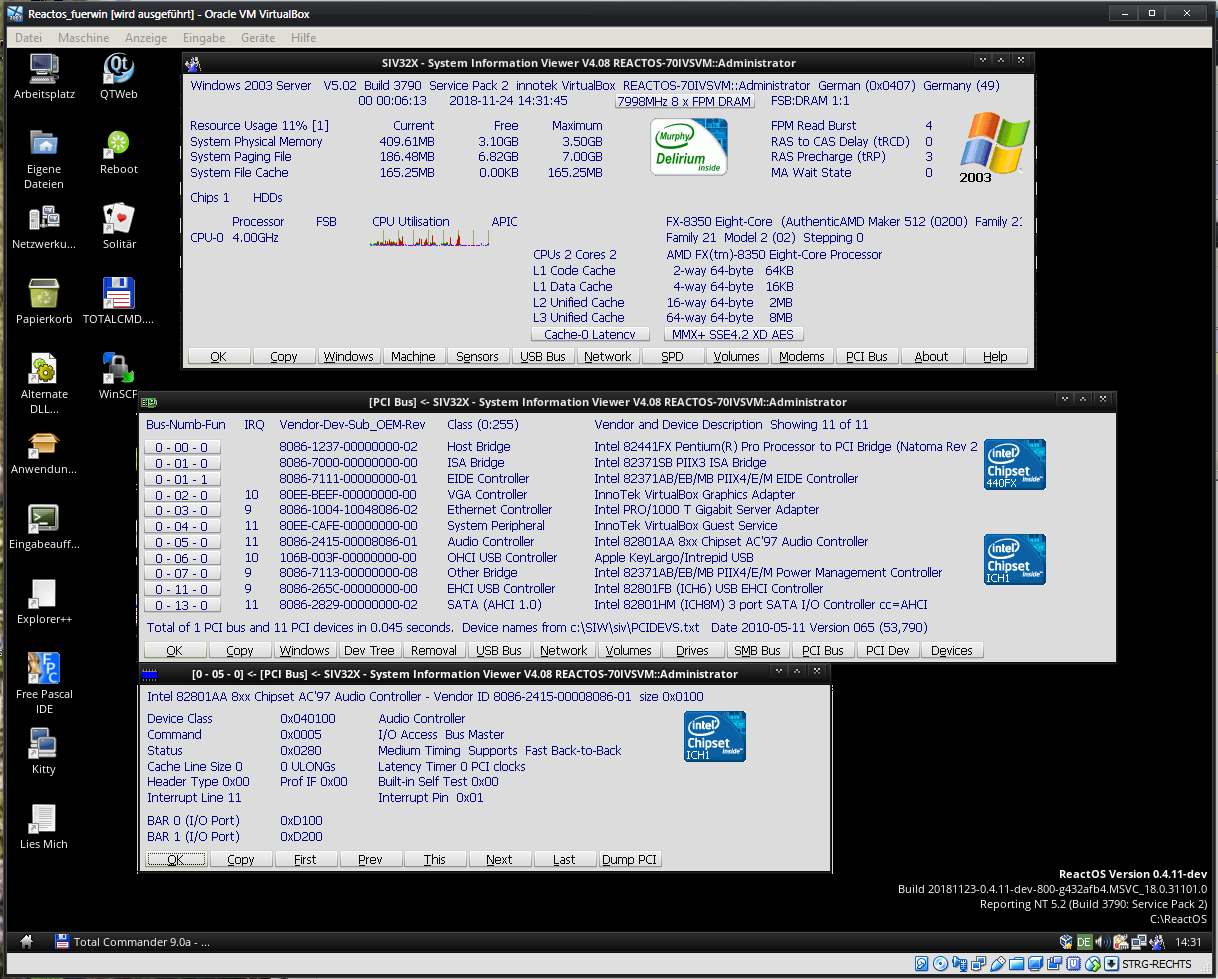Launch the QTWeb browser shortcut

[x=119, y=69]
